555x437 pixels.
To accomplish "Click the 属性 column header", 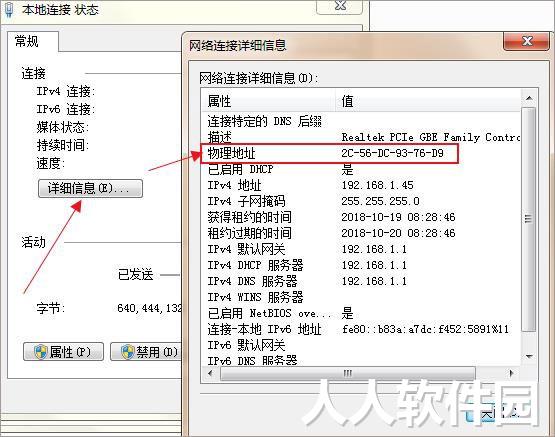I will tap(268, 101).
